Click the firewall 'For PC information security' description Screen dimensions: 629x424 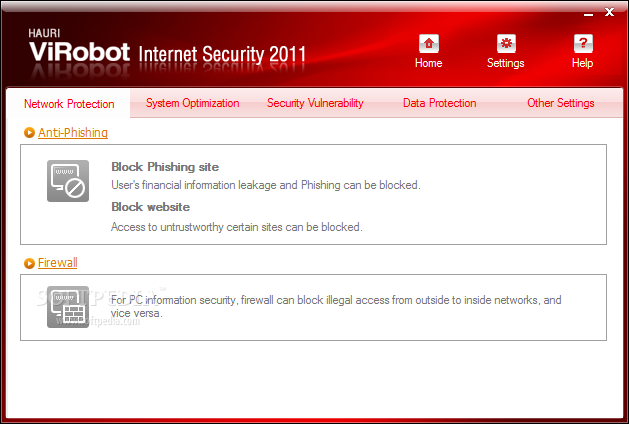(x=336, y=306)
